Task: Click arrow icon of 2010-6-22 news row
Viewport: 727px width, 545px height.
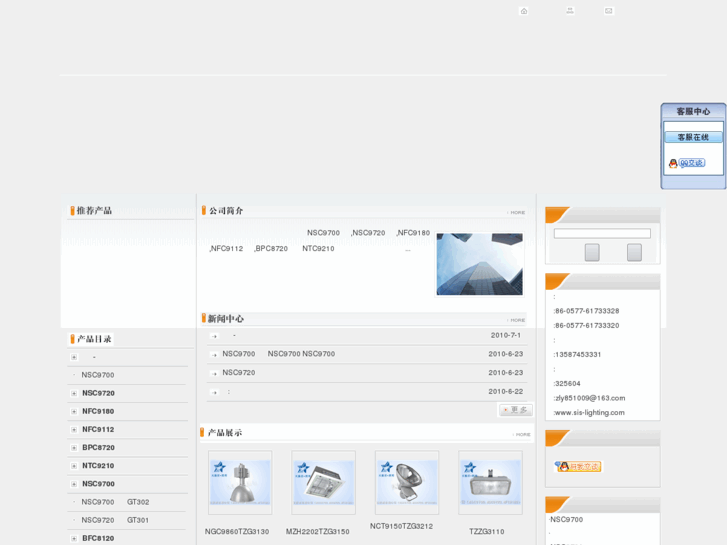Action: click(214, 392)
